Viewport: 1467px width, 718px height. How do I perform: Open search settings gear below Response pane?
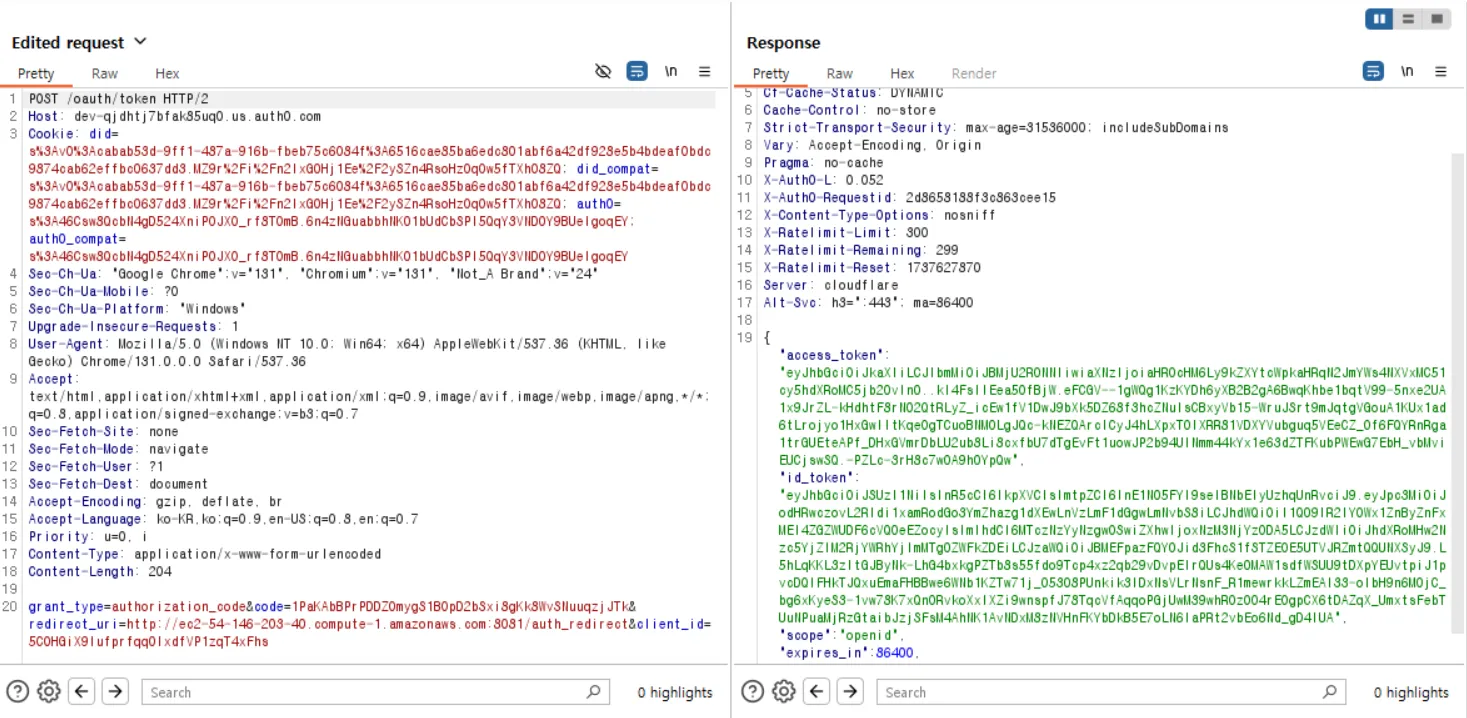[x=784, y=691]
